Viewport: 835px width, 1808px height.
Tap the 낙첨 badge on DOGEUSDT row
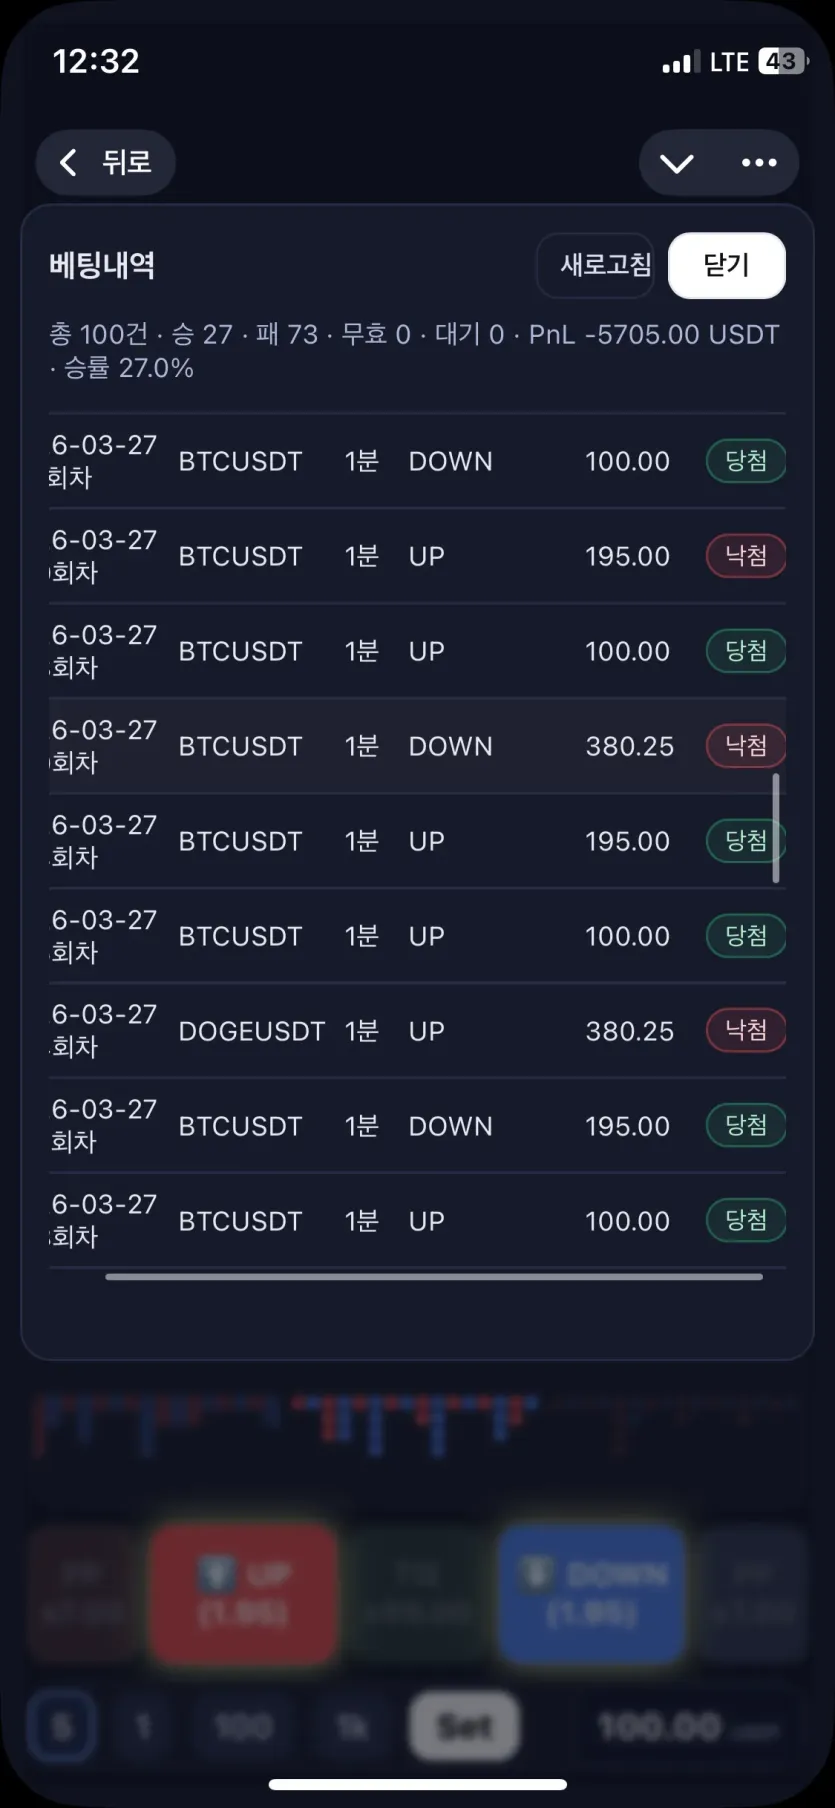[x=746, y=1030]
